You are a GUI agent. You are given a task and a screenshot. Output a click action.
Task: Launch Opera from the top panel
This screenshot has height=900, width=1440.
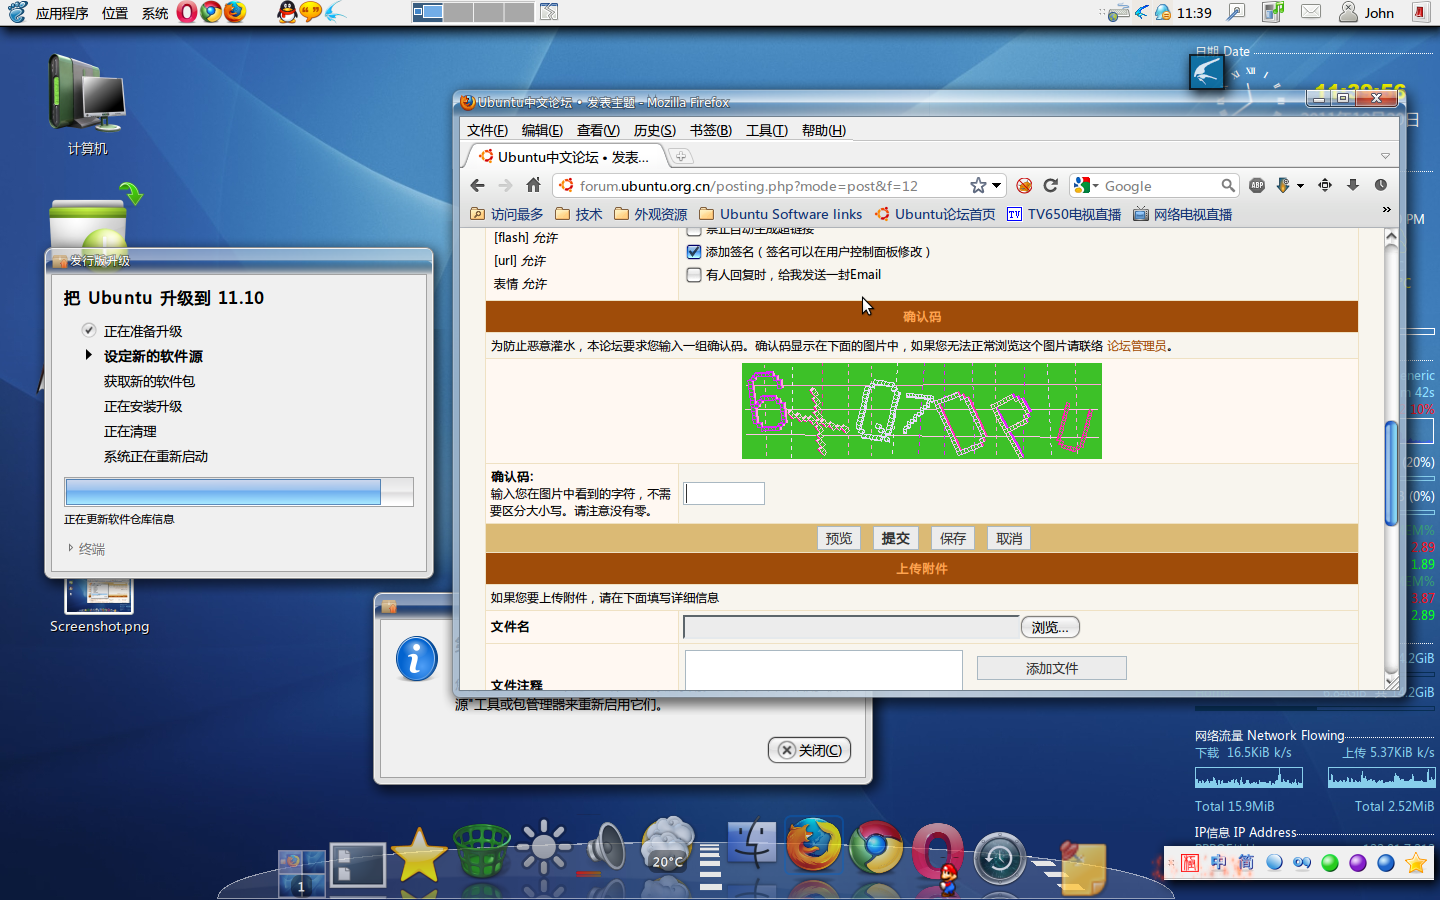click(187, 12)
